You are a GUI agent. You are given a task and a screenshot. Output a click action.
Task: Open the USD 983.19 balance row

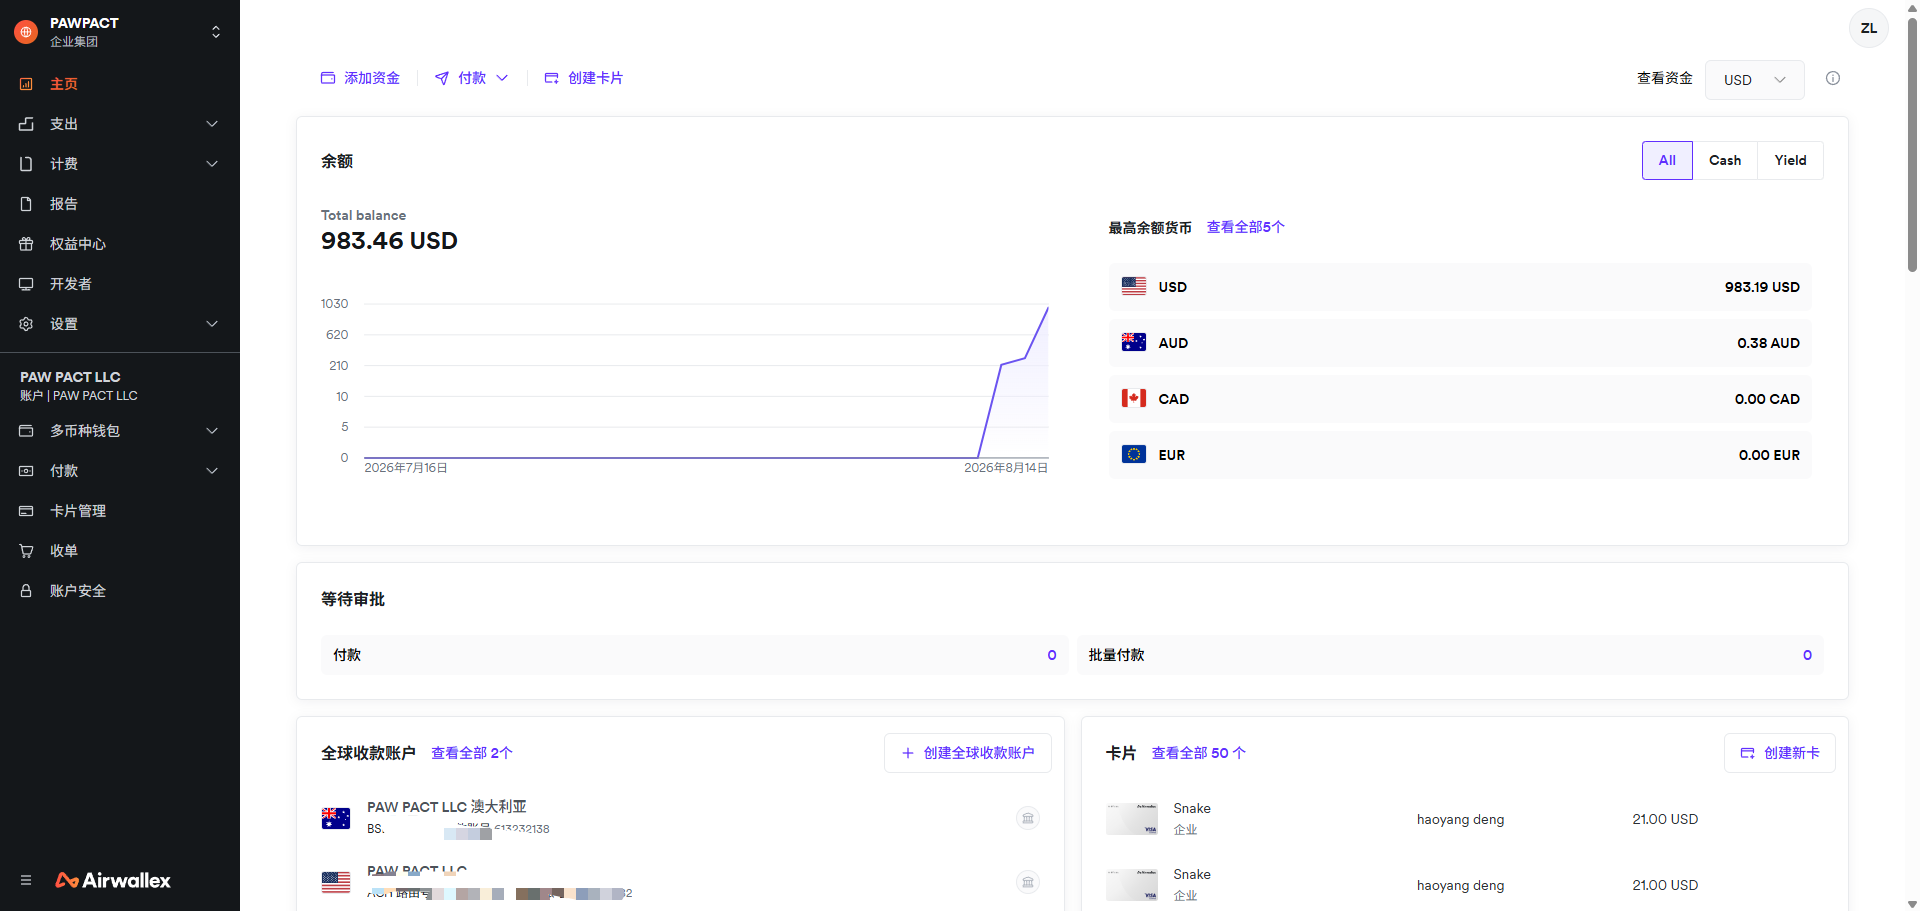pos(1460,287)
